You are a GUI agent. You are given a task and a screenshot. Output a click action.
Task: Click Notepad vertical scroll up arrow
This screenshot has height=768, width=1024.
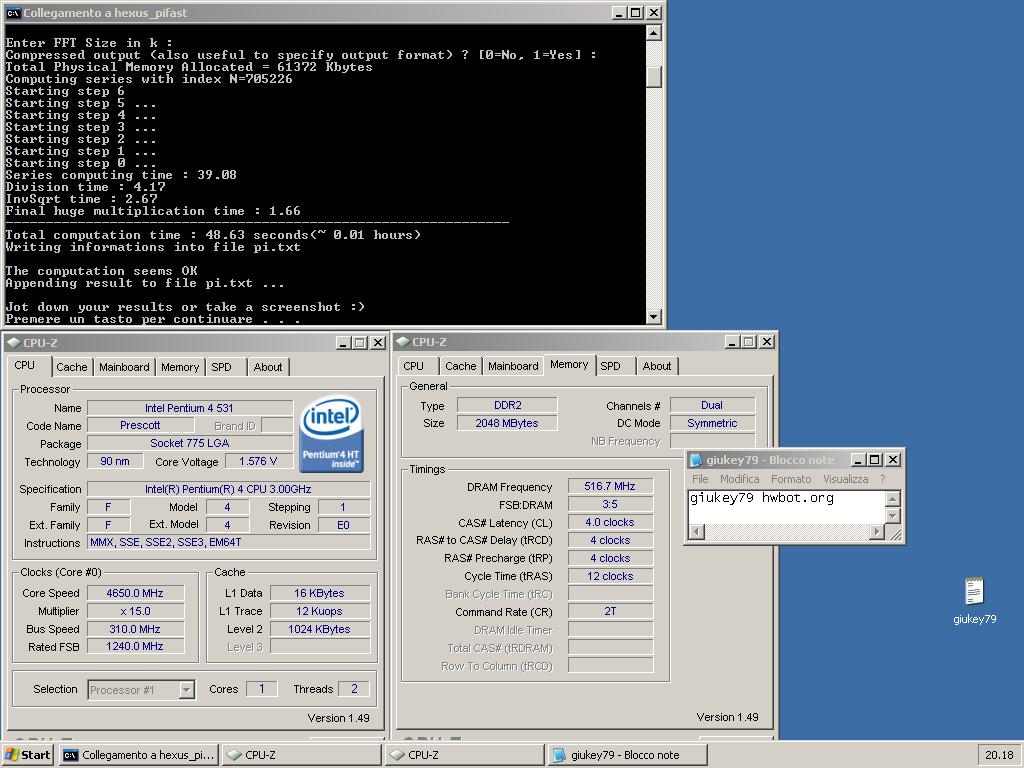[892, 500]
